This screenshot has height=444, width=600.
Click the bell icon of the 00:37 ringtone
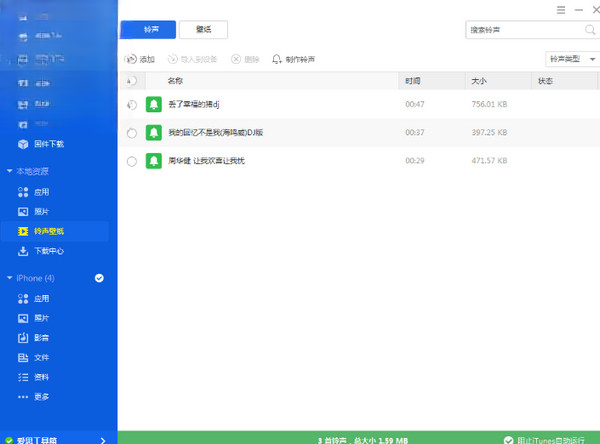154,132
